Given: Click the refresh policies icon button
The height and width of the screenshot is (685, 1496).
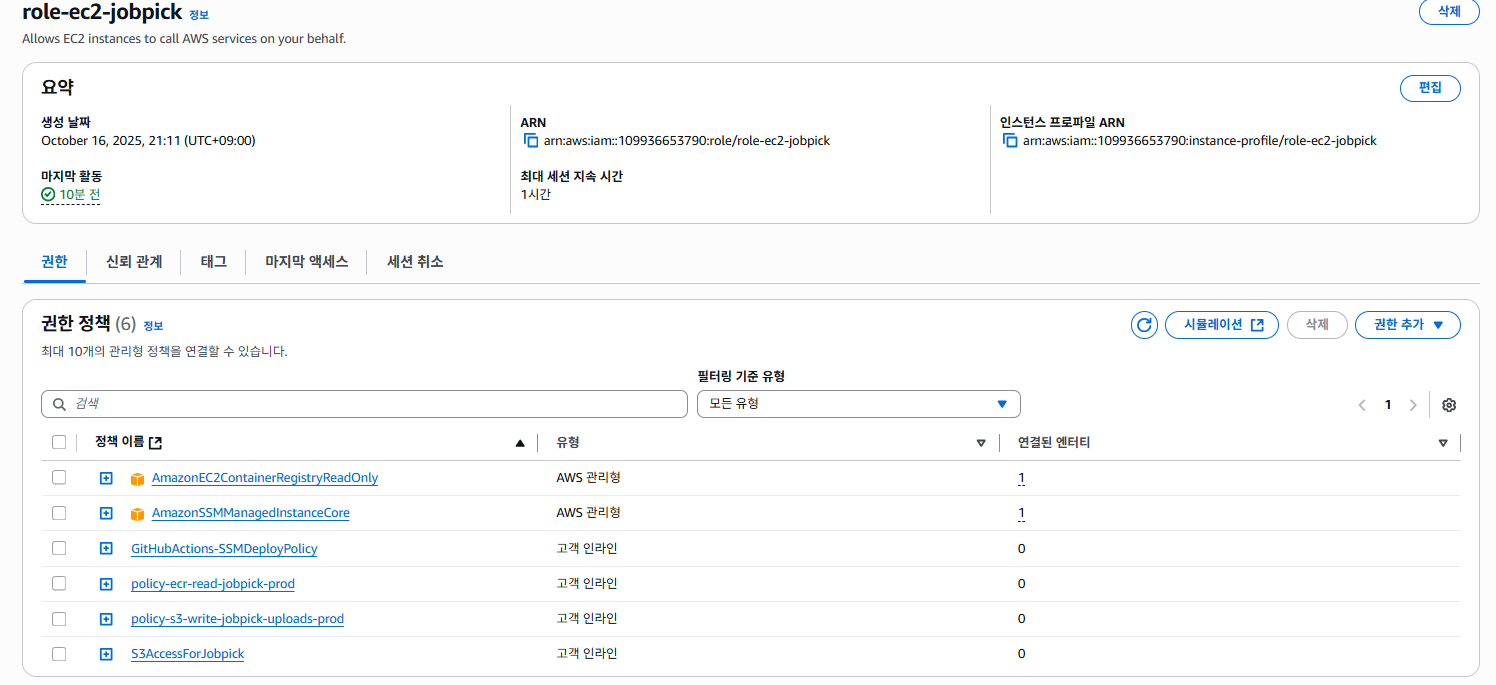Looking at the screenshot, I should point(1144,325).
